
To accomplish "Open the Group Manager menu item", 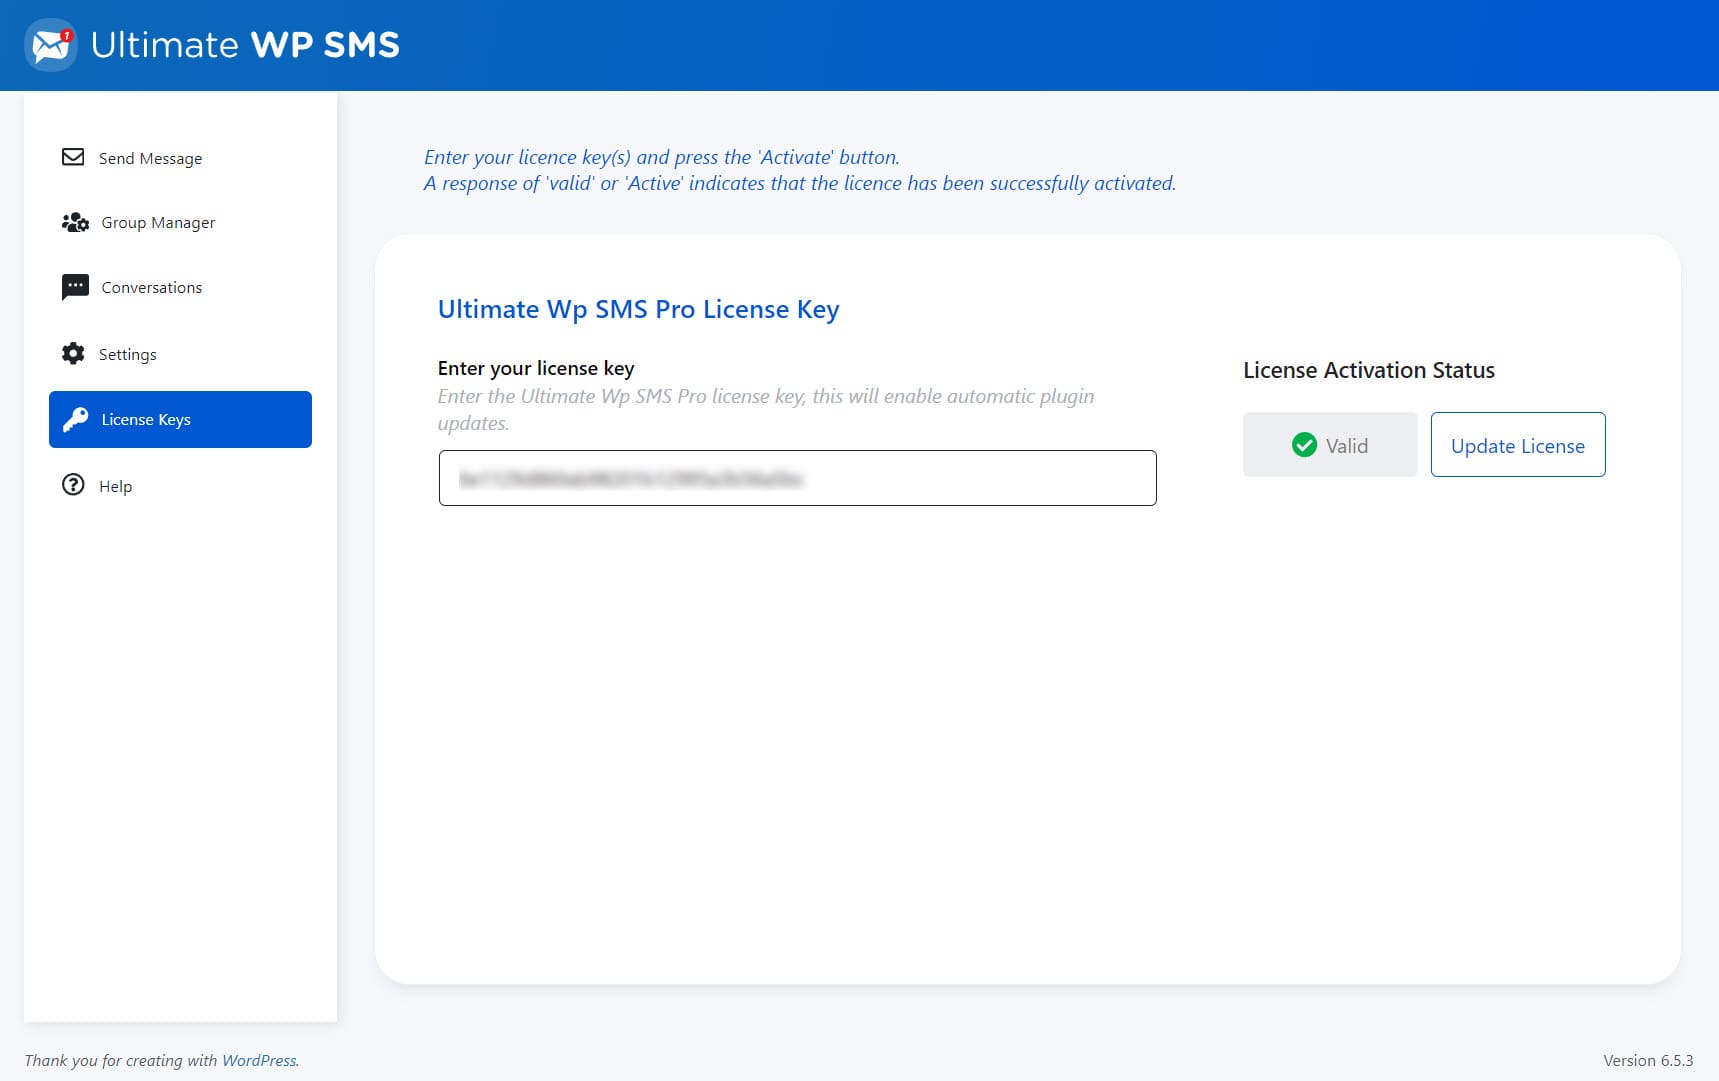I will point(180,222).
